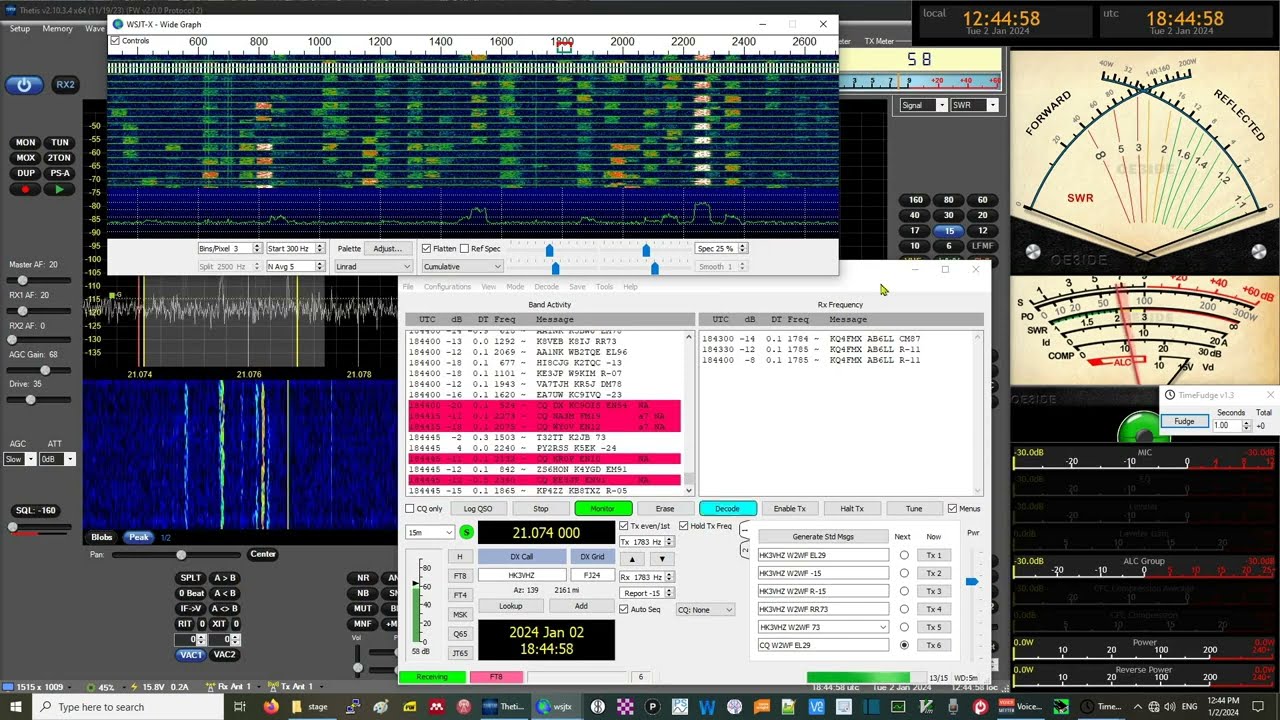The image size is (1280, 720).
Task: Toggle the RX2 button in Thetis
Action: (65, 85)
